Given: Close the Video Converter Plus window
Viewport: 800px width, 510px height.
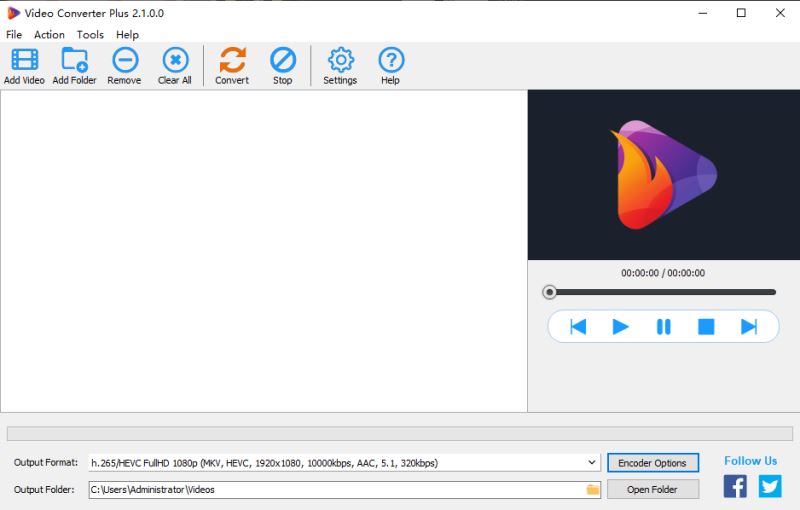Looking at the screenshot, I should point(780,13).
